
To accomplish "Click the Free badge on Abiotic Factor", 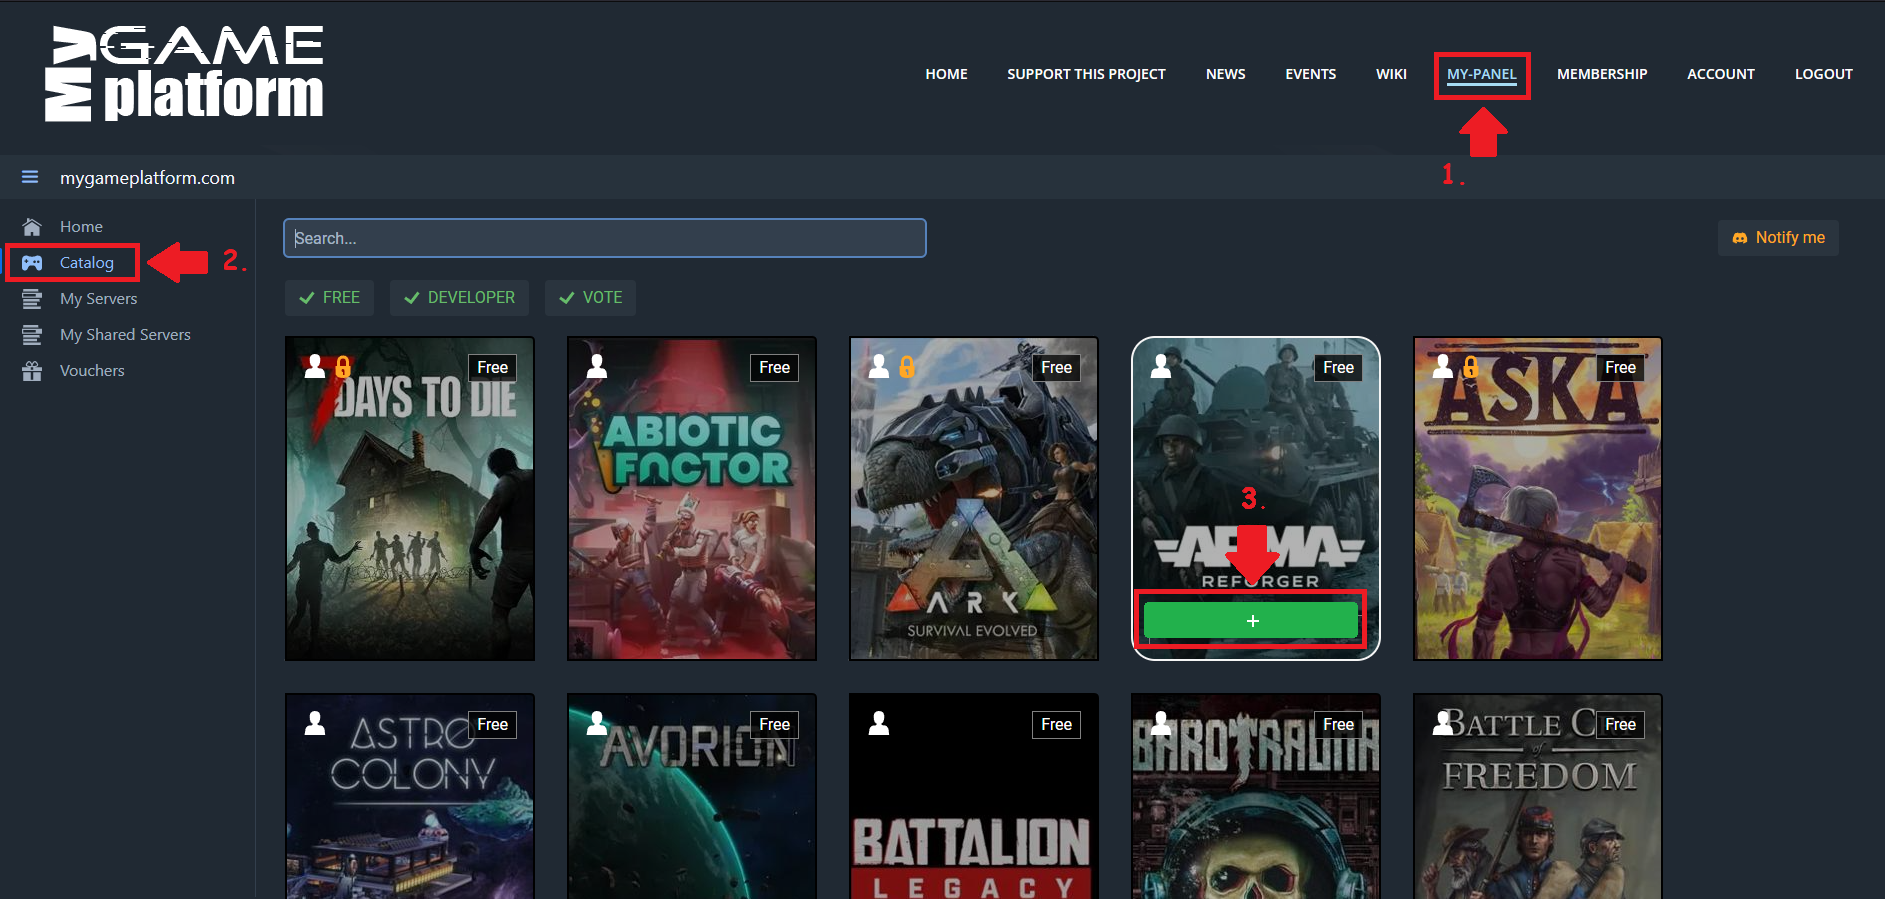I will pyautogui.click(x=774, y=368).
